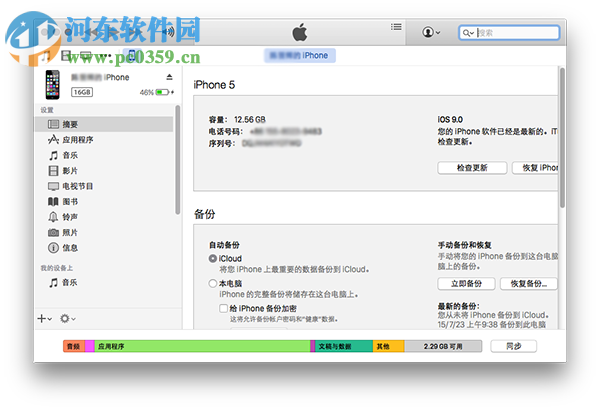Click the 容量 12.56 GB text
Viewport: 600px width, 410px height.
coord(237,120)
